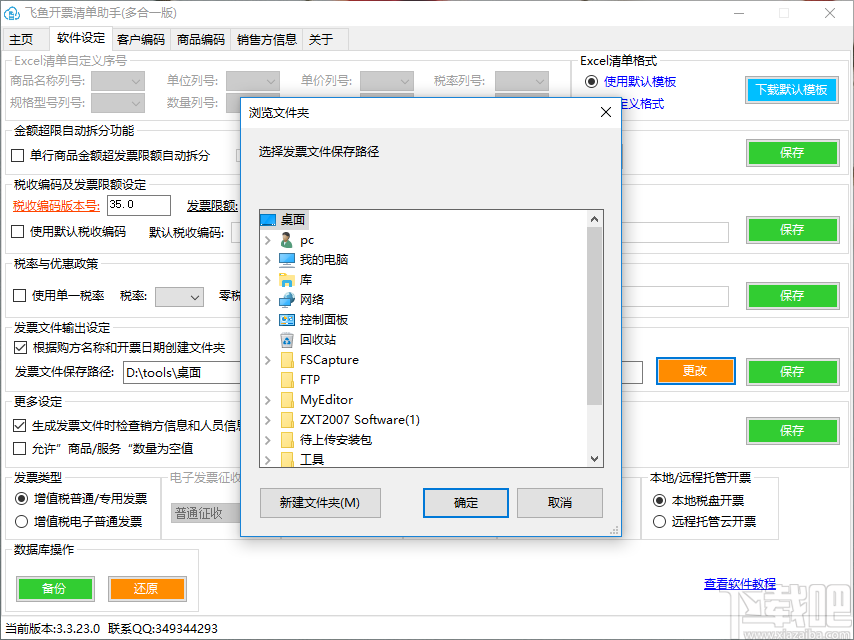Viewport: 854px width, 640px height.
Task: Click the My Computer (我的电脑) icon
Action: click(x=289, y=260)
